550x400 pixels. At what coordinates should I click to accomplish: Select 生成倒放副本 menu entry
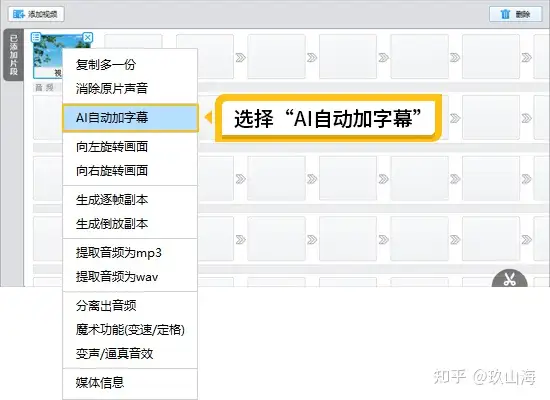130,224
